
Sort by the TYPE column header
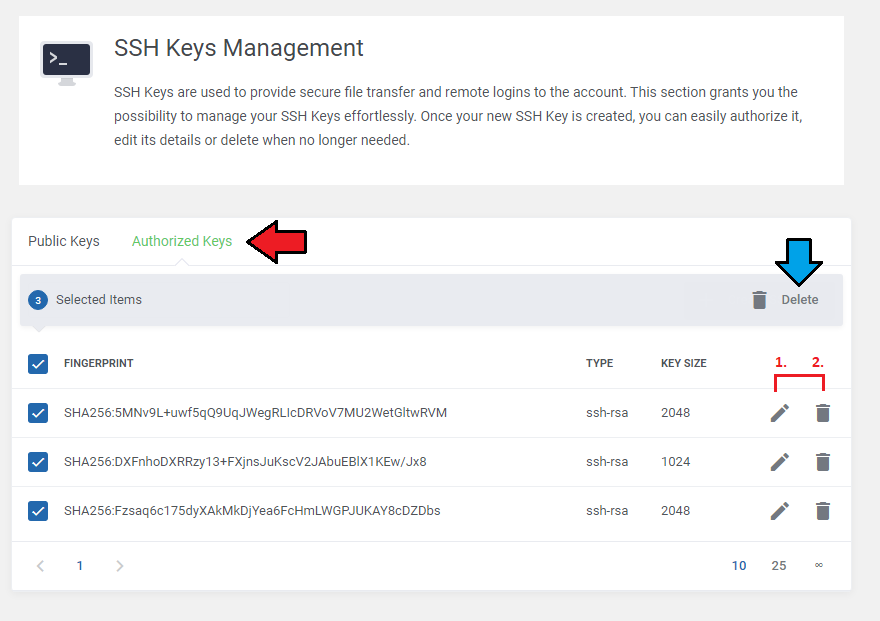tap(599, 364)
